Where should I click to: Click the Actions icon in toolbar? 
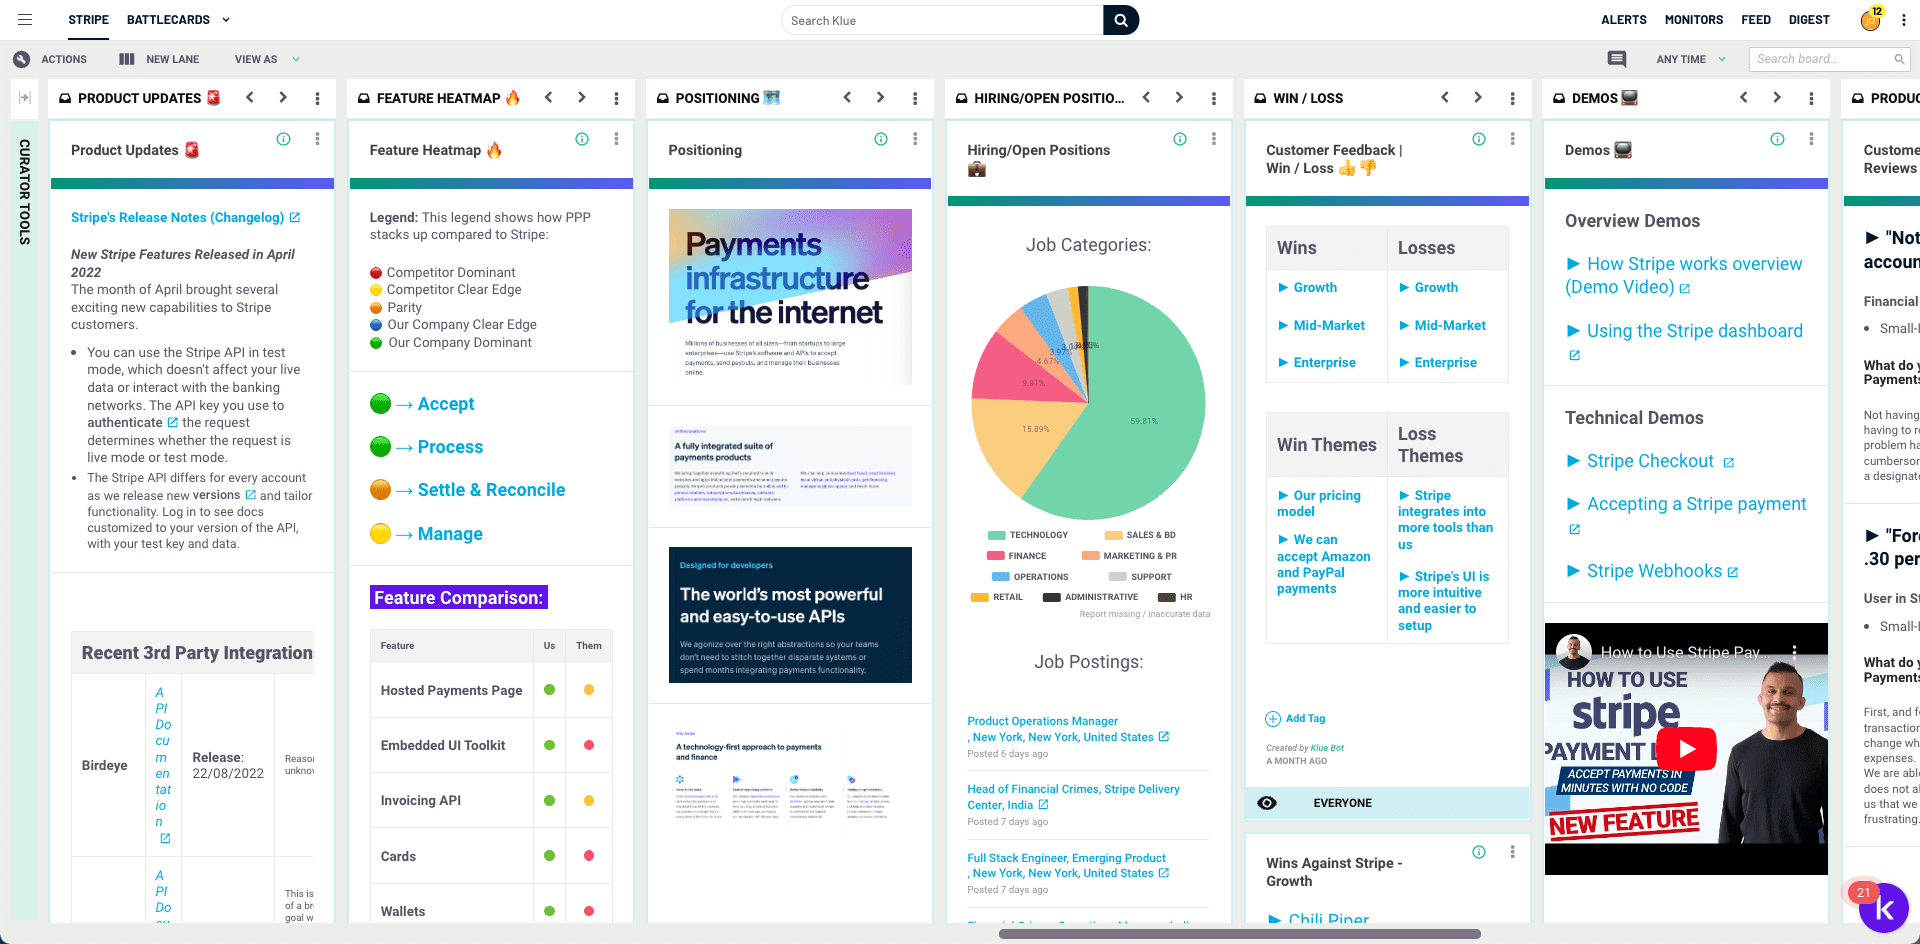pyautogui.click(x=22, y=59)
